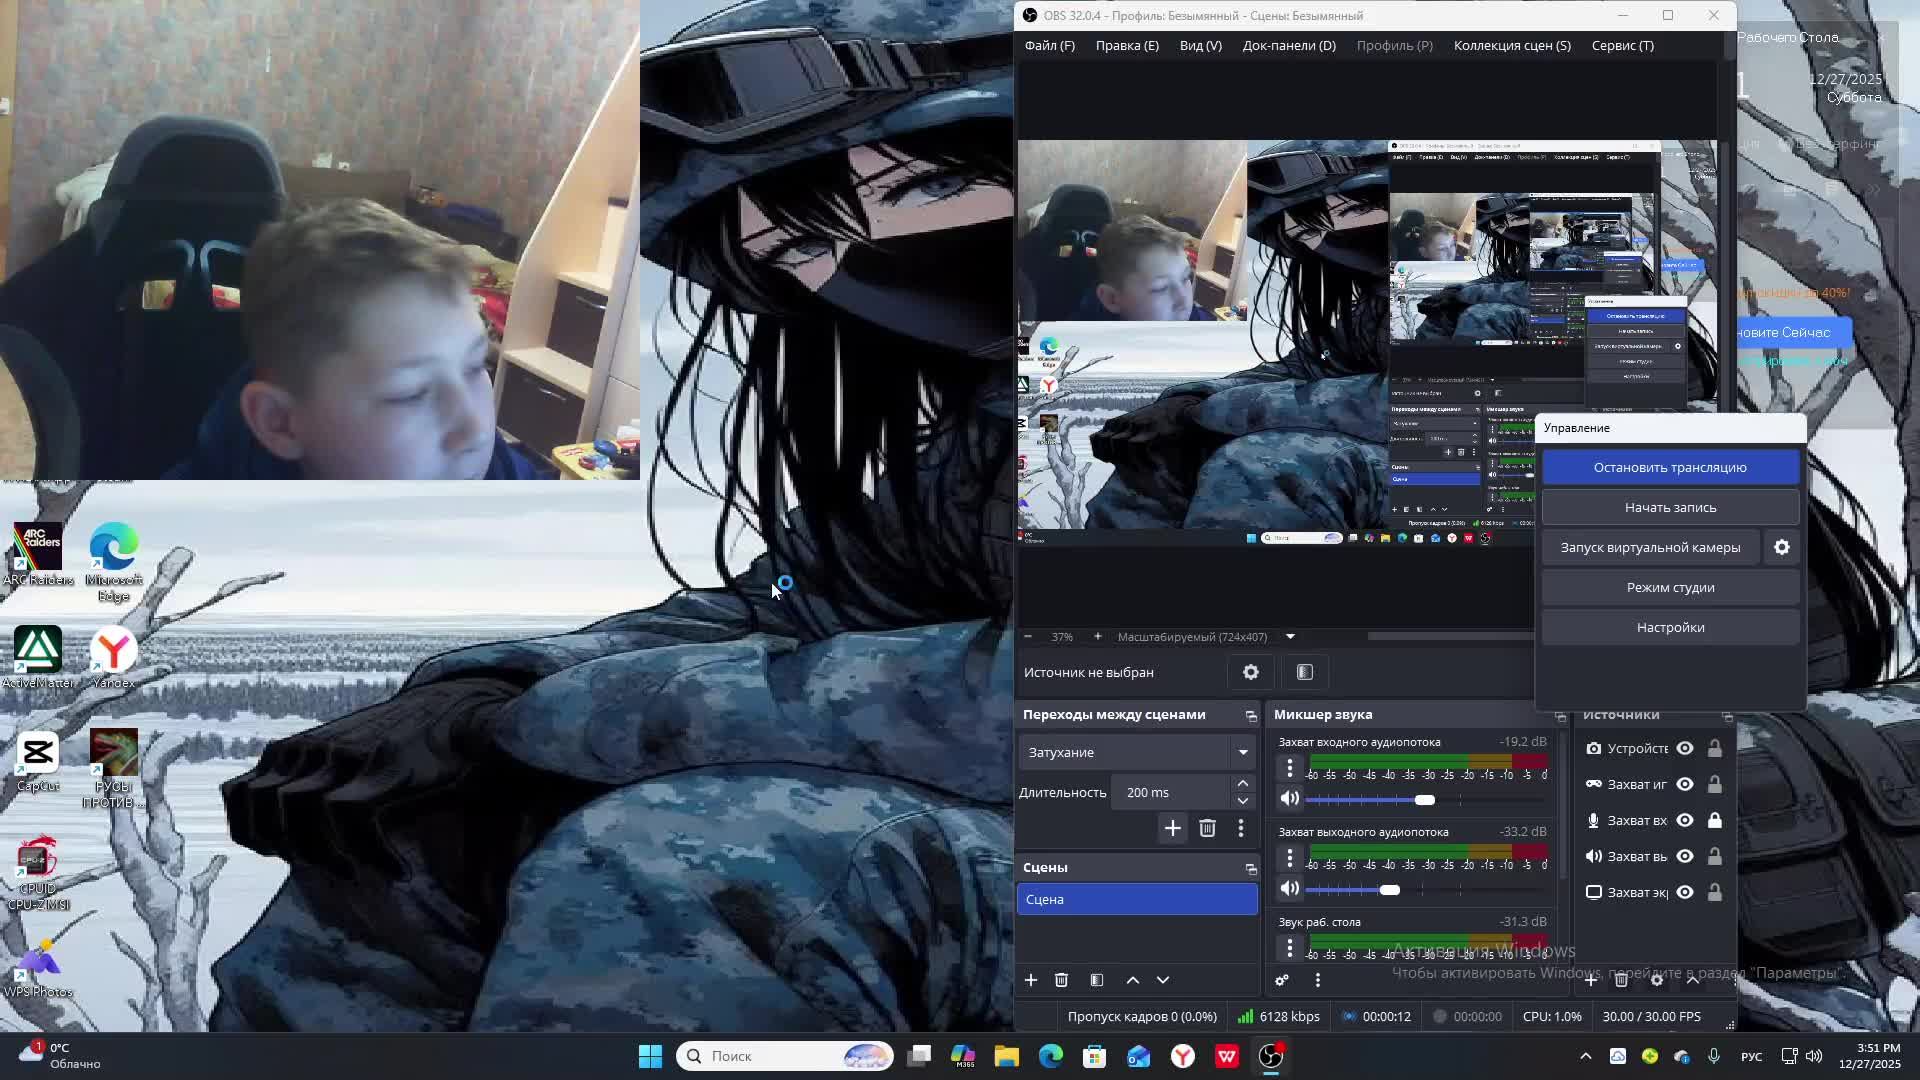Open virtual camera settings gear
Viewport: 1920px width, 1080px height.
1781,547
